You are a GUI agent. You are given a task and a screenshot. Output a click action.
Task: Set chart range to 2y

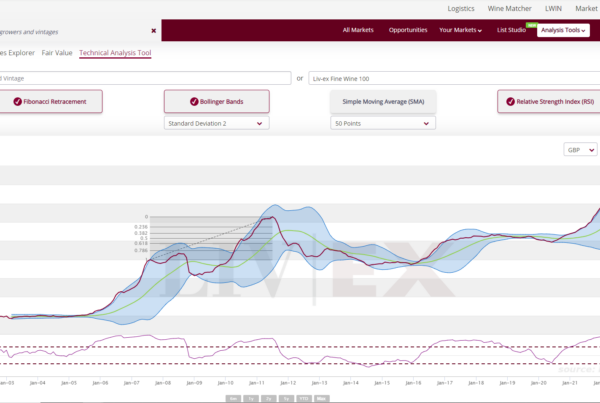(x=269, y=398)
